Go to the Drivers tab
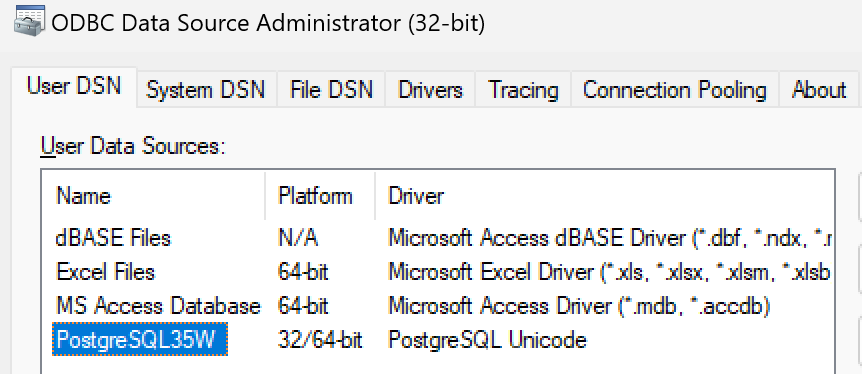Screen dimensions: 862x374 (430, 90)
